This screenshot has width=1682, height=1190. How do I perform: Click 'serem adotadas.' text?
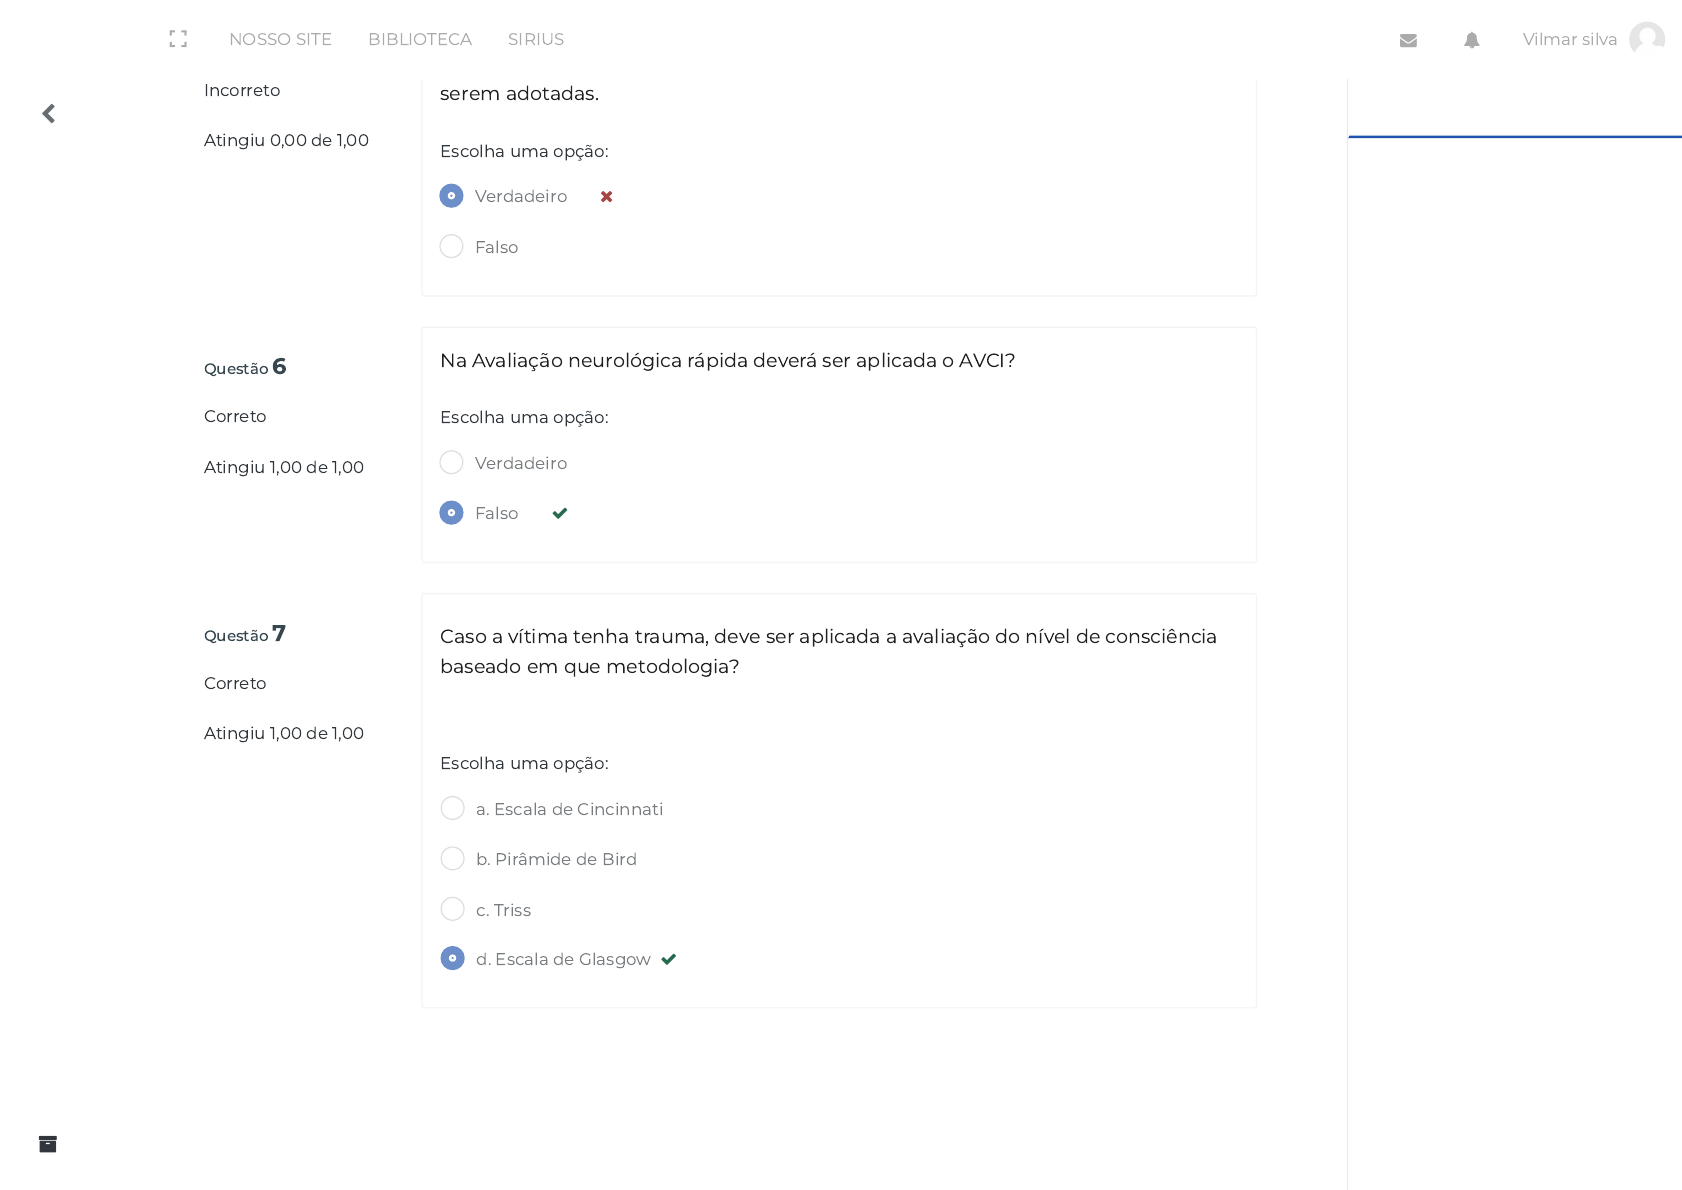pyautogui.click(x=519, y=93)
